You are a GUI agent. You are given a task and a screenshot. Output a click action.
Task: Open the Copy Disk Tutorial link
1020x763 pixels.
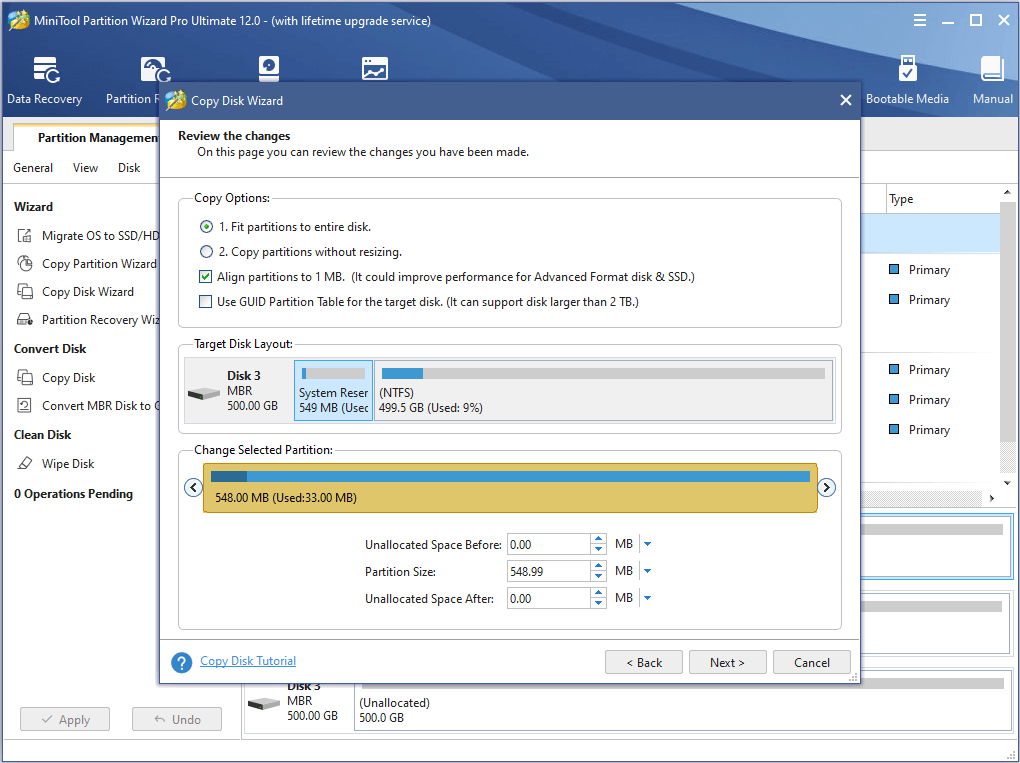[x=248, y=661]
